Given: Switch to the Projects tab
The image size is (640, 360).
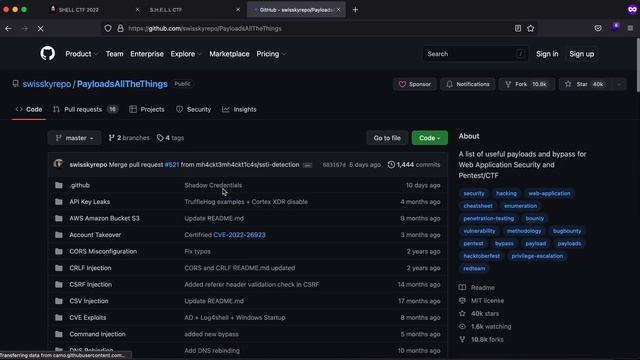Looking at the screenshot, I should coord(147,109).
